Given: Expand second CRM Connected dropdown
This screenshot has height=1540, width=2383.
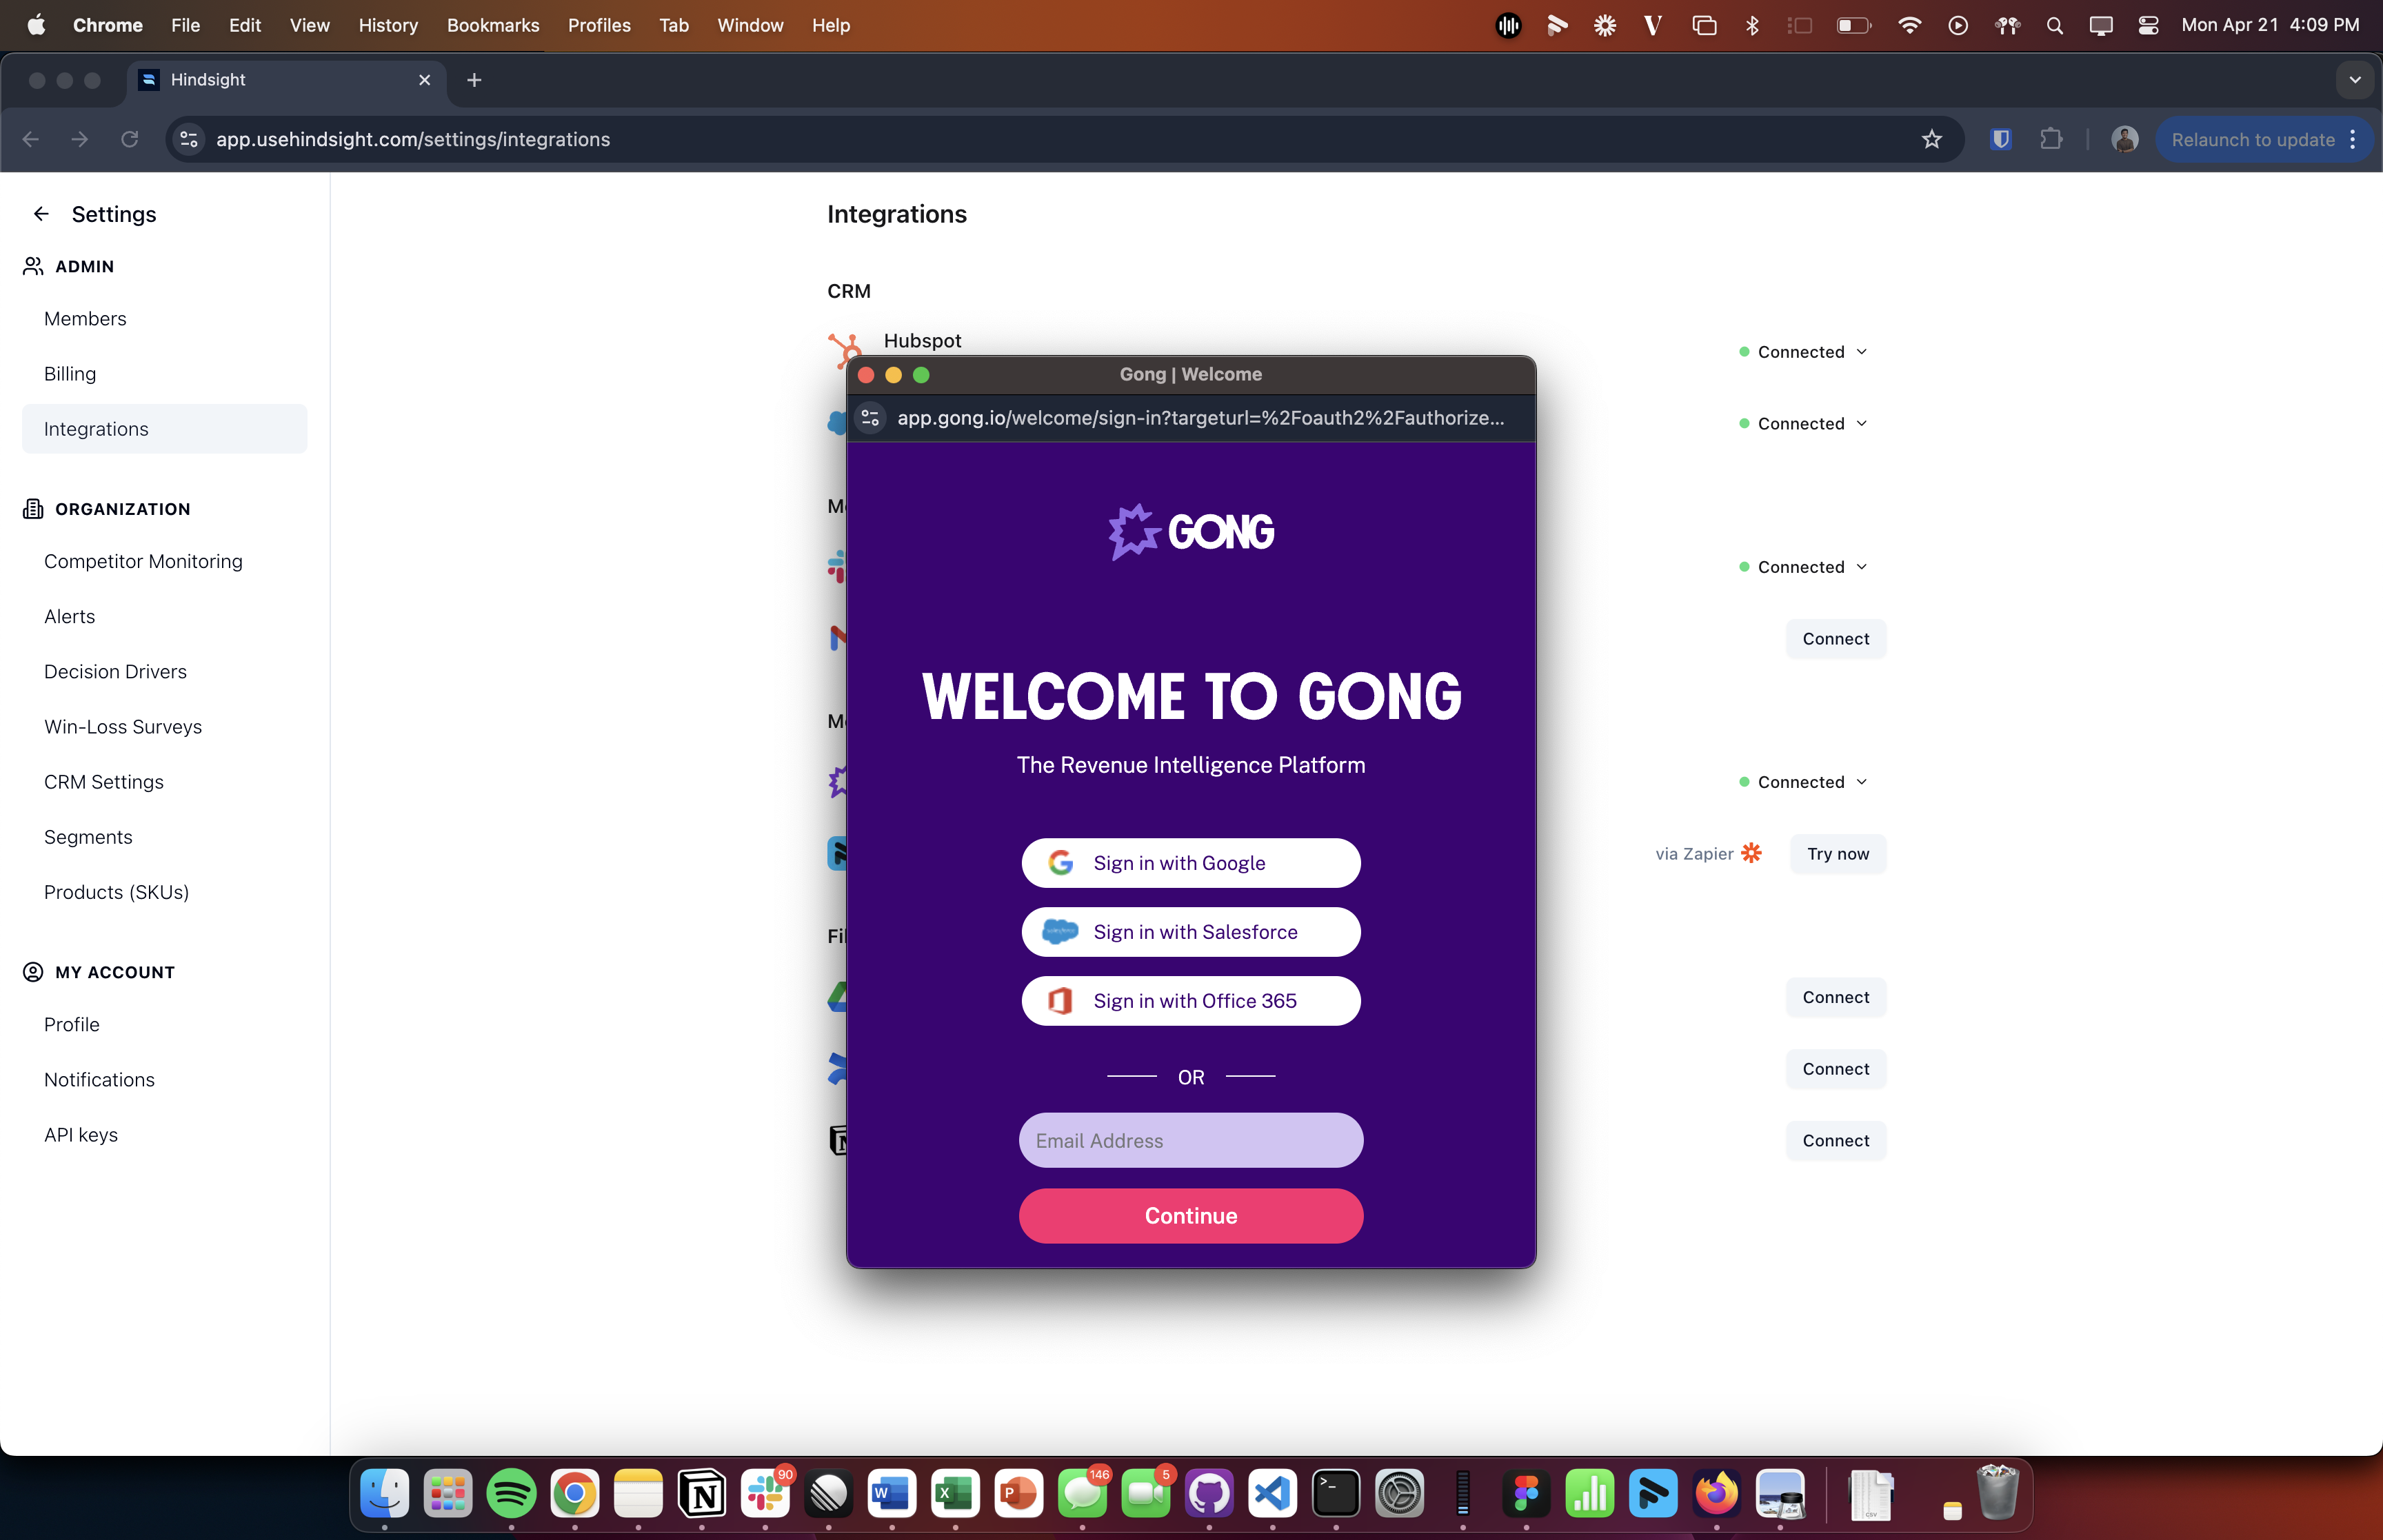Looking at the screenshot, I should pyautogui.click(x=1803, y=424).
